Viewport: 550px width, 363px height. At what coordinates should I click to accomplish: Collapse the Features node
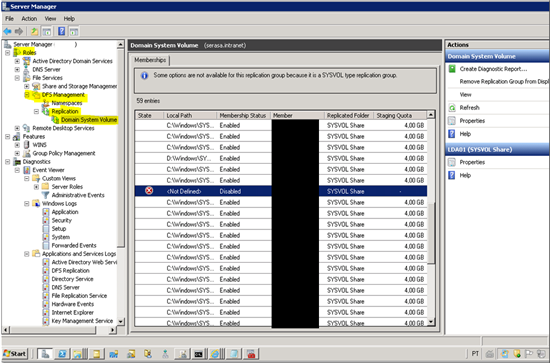point(7,136)
